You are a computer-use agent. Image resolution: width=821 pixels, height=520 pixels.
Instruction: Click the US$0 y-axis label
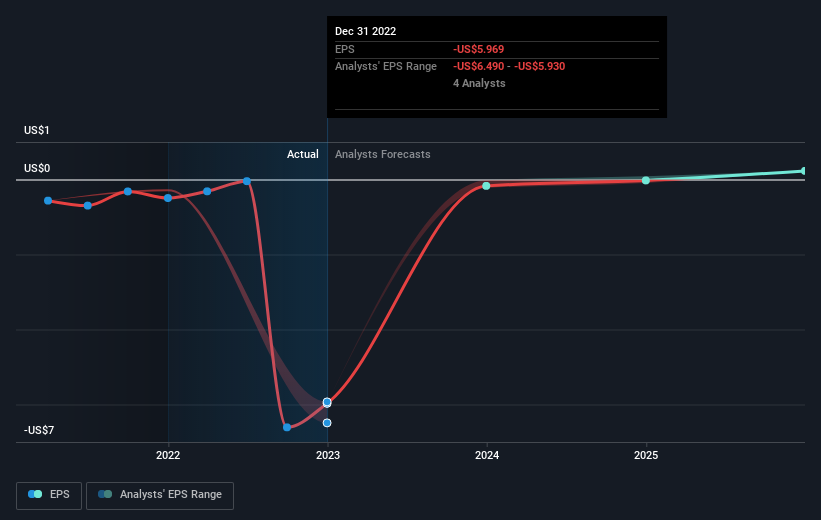tap(37, 169)
